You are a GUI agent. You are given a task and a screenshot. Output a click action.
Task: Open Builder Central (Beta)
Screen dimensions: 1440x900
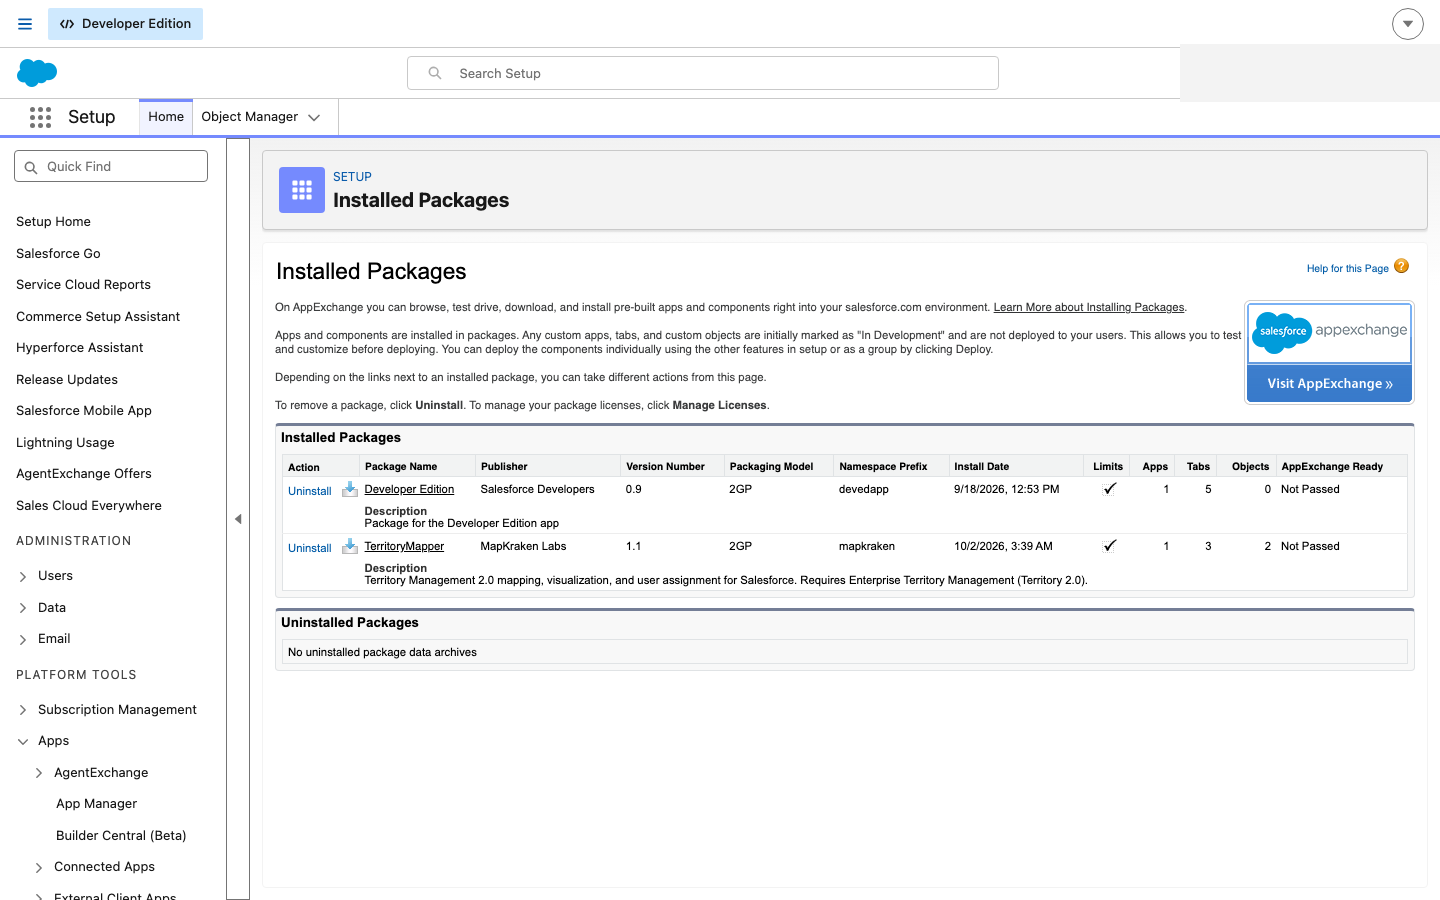[x=121, y=836]
